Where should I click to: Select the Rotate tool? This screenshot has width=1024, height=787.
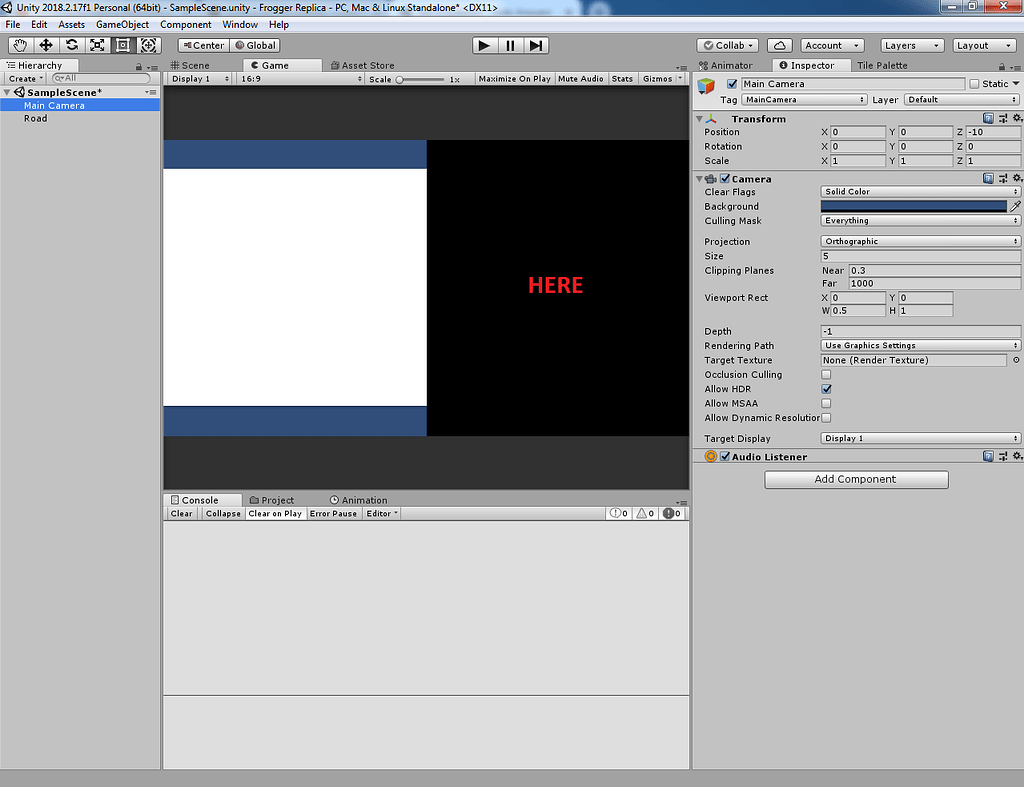[70, 45]
